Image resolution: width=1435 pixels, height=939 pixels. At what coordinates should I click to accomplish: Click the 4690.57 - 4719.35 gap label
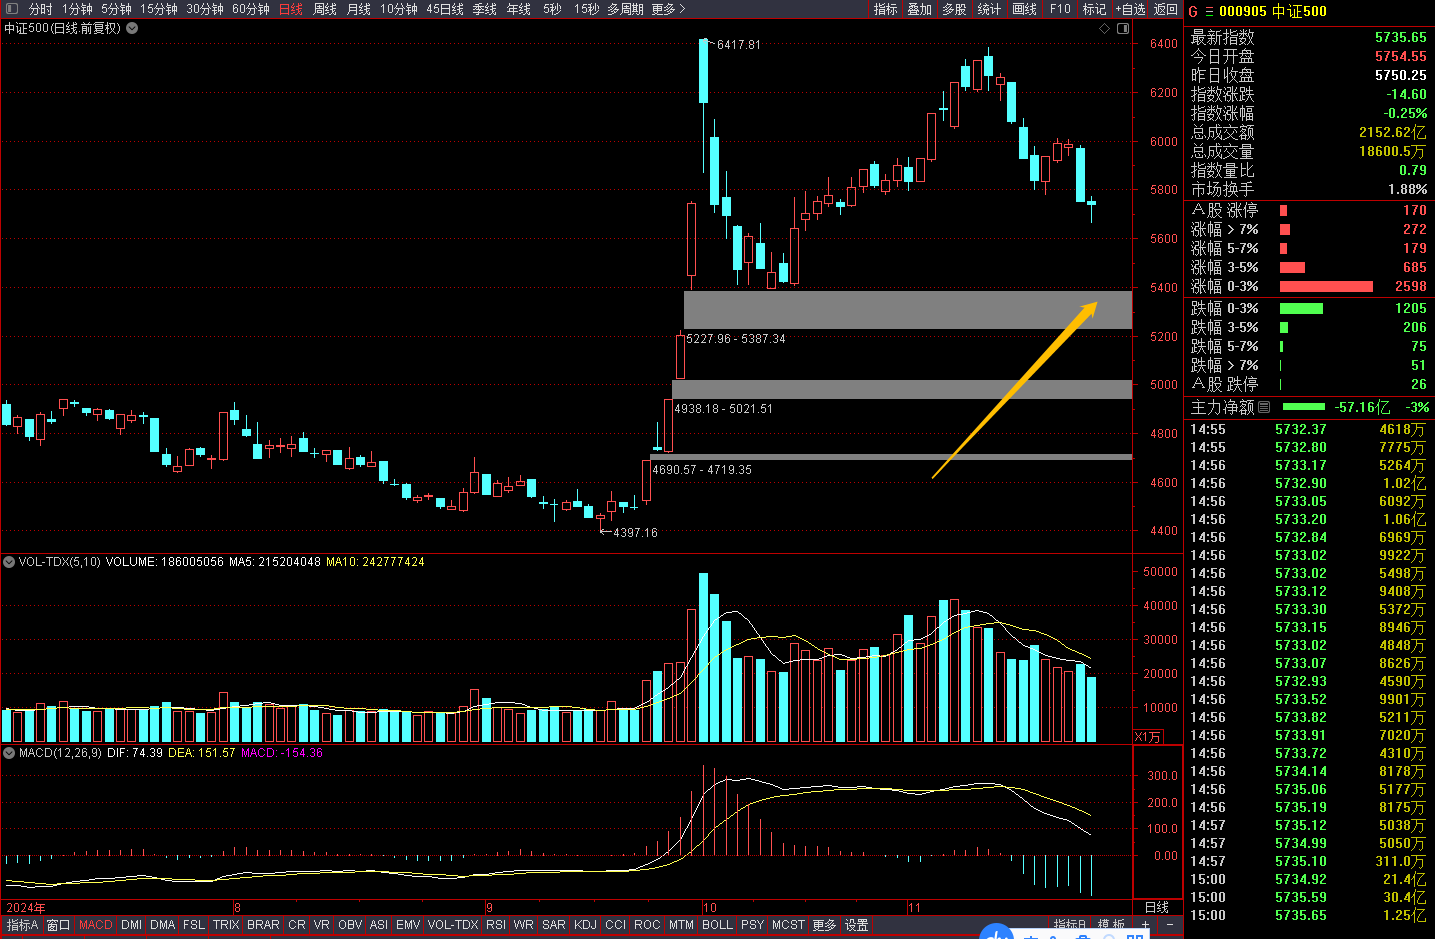[702, 470]
